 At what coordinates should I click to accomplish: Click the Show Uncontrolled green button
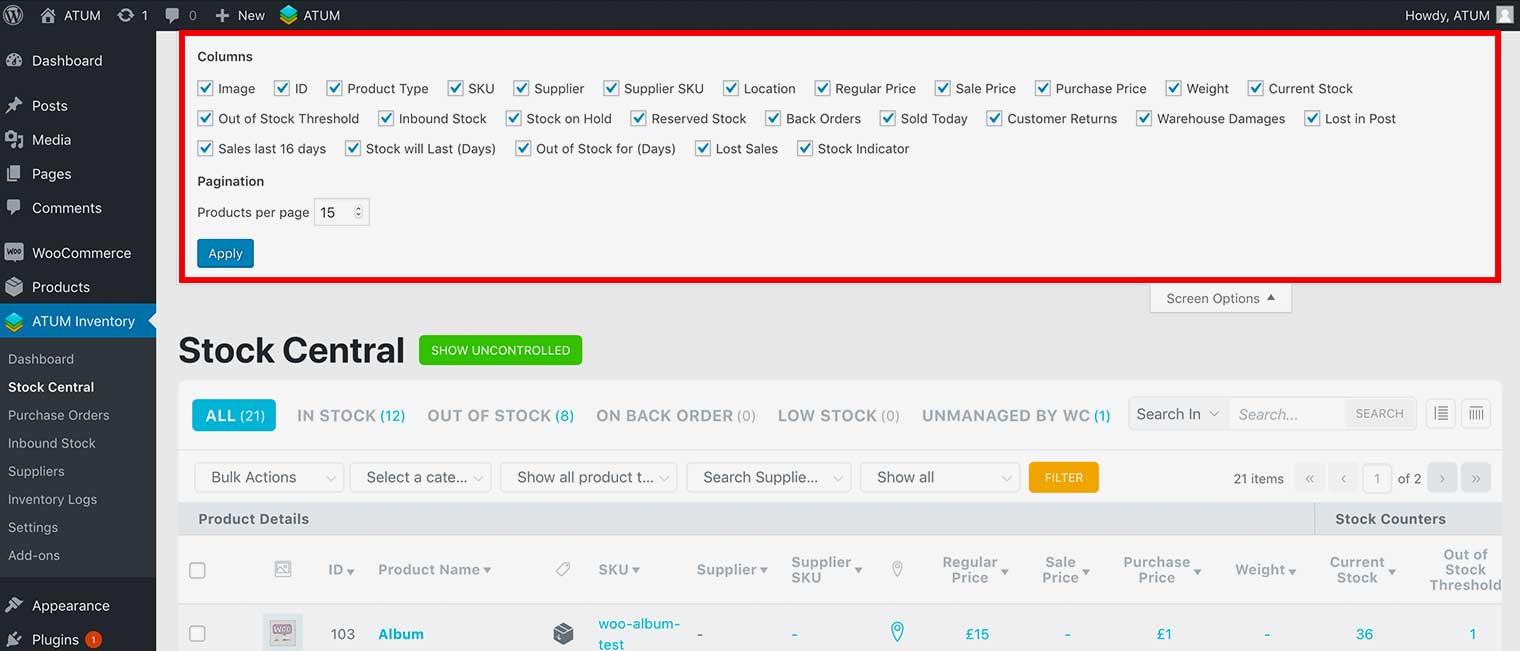point(500,350)
